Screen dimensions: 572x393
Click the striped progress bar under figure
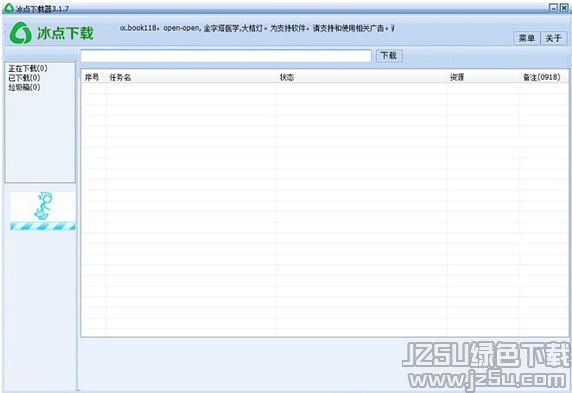43,226
